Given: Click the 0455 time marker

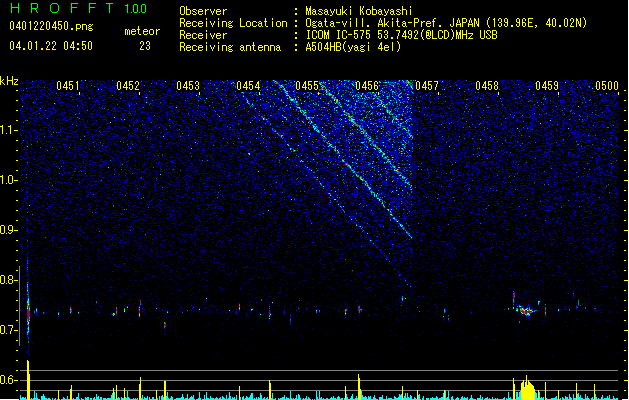Looking at the screenshot, I should (307, 85).
